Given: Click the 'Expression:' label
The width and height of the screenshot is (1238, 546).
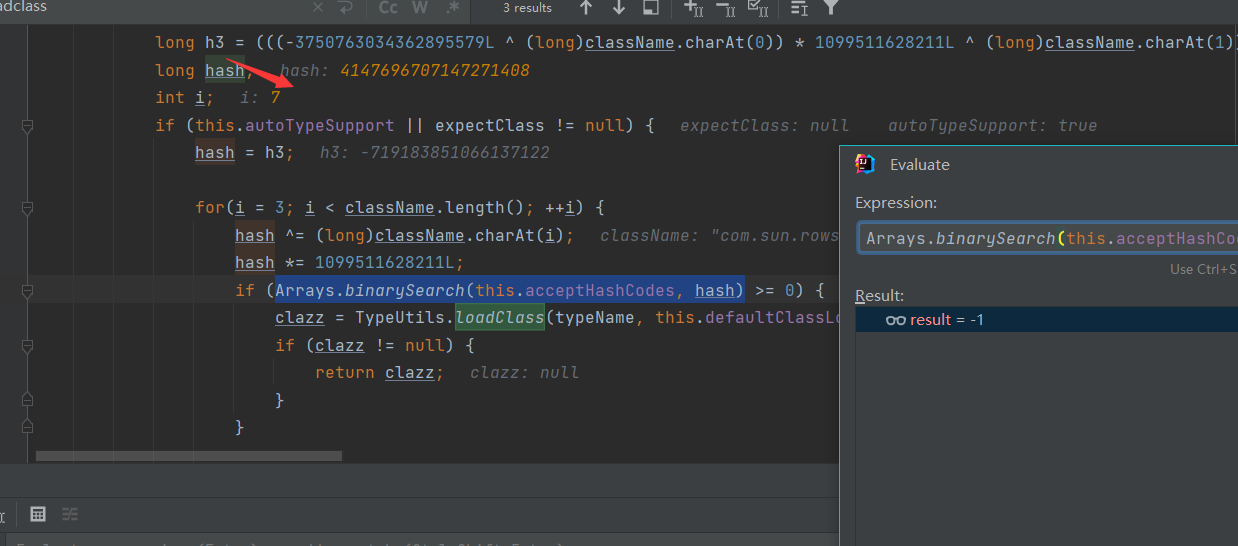Looking at the screenshot, I should [896, 202].
